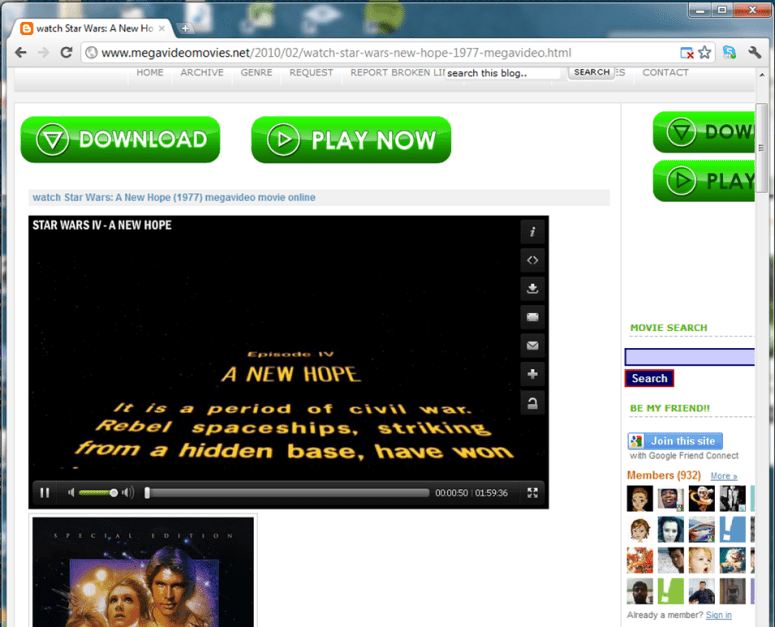Enter fullscreen mode on the video
The image size is (775, 627).
click(533, 492)
